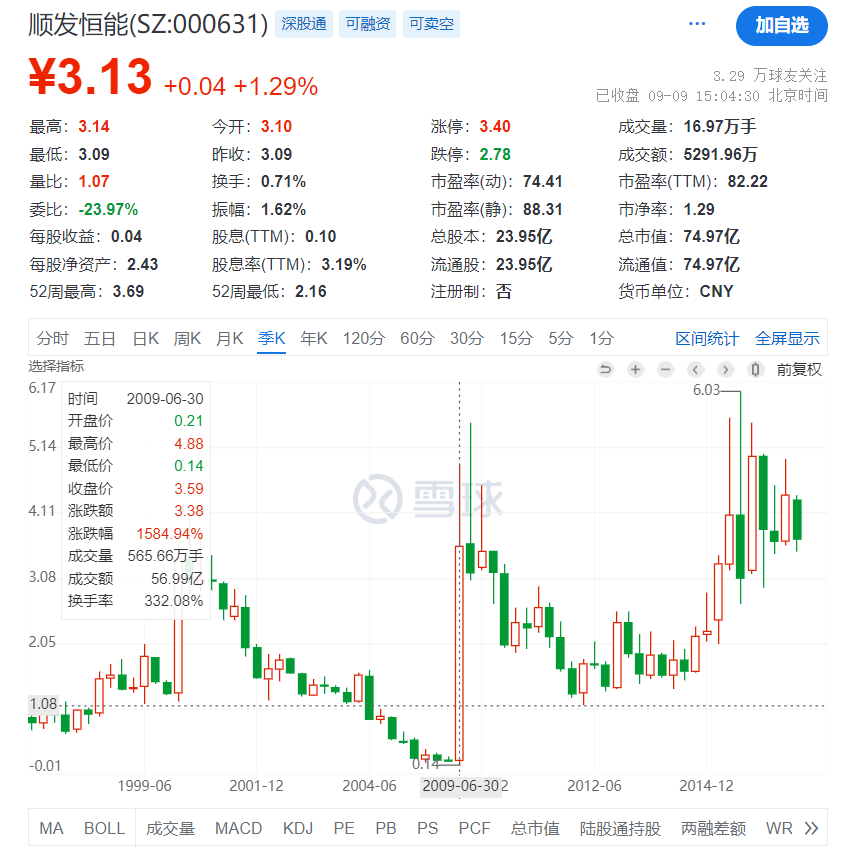Click the 2004-06 label on time axis
This screenshot has width=861, height=853.
click(x=369, y=785)
